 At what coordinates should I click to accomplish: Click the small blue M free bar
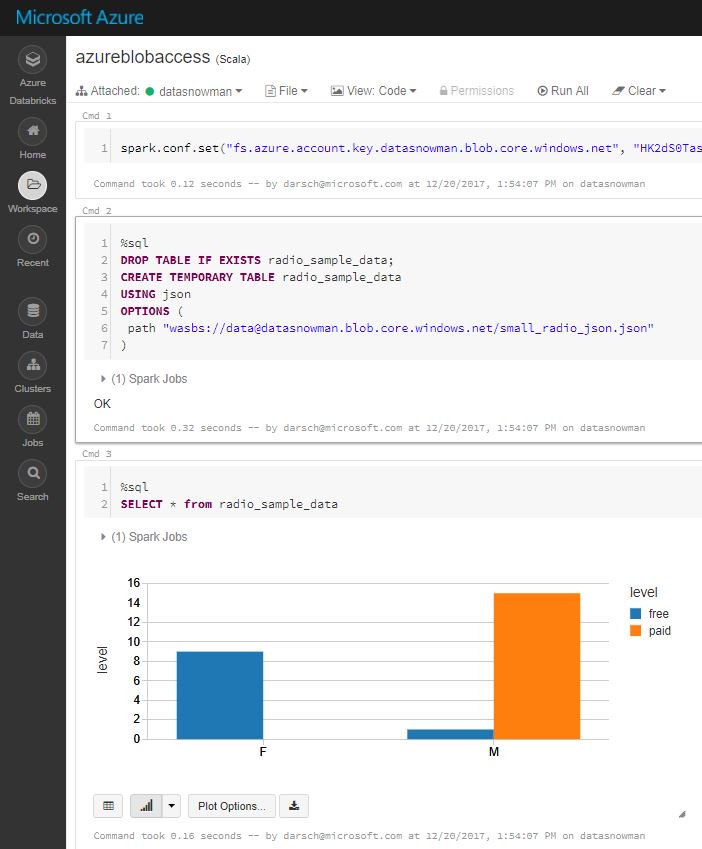click(x=450, y=734)
